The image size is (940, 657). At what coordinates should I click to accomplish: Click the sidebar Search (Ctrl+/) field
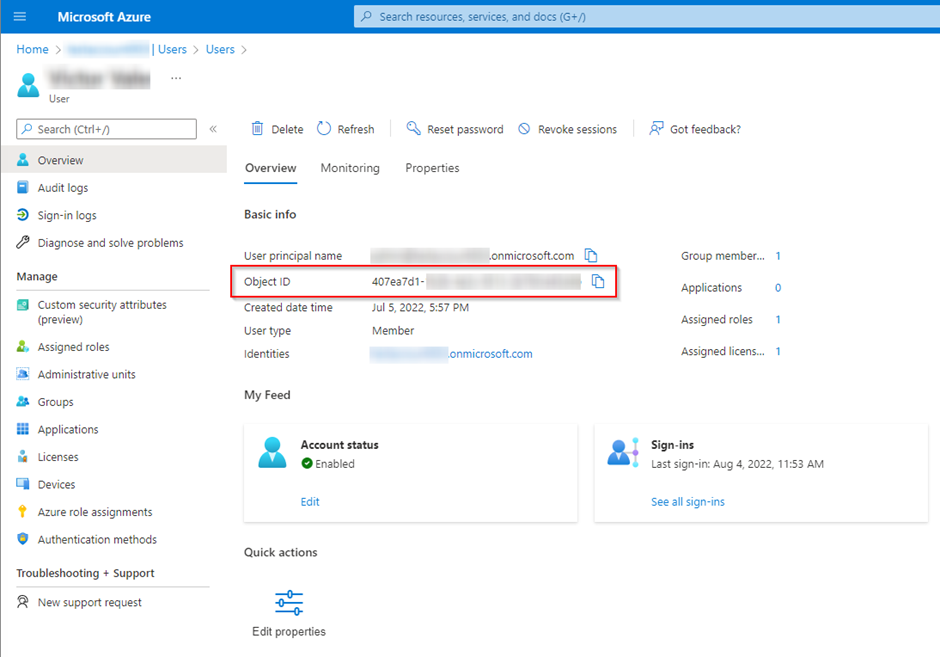click(x=106, y=129)
